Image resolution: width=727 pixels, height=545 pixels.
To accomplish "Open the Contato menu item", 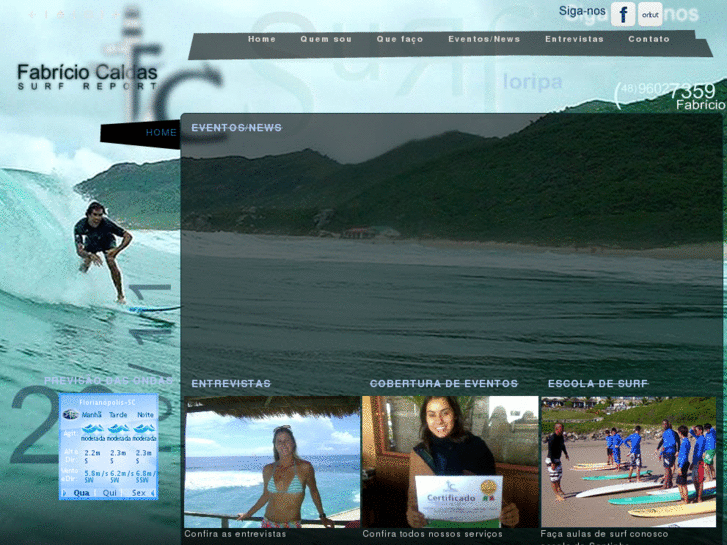I will click(x=649, y=39).
